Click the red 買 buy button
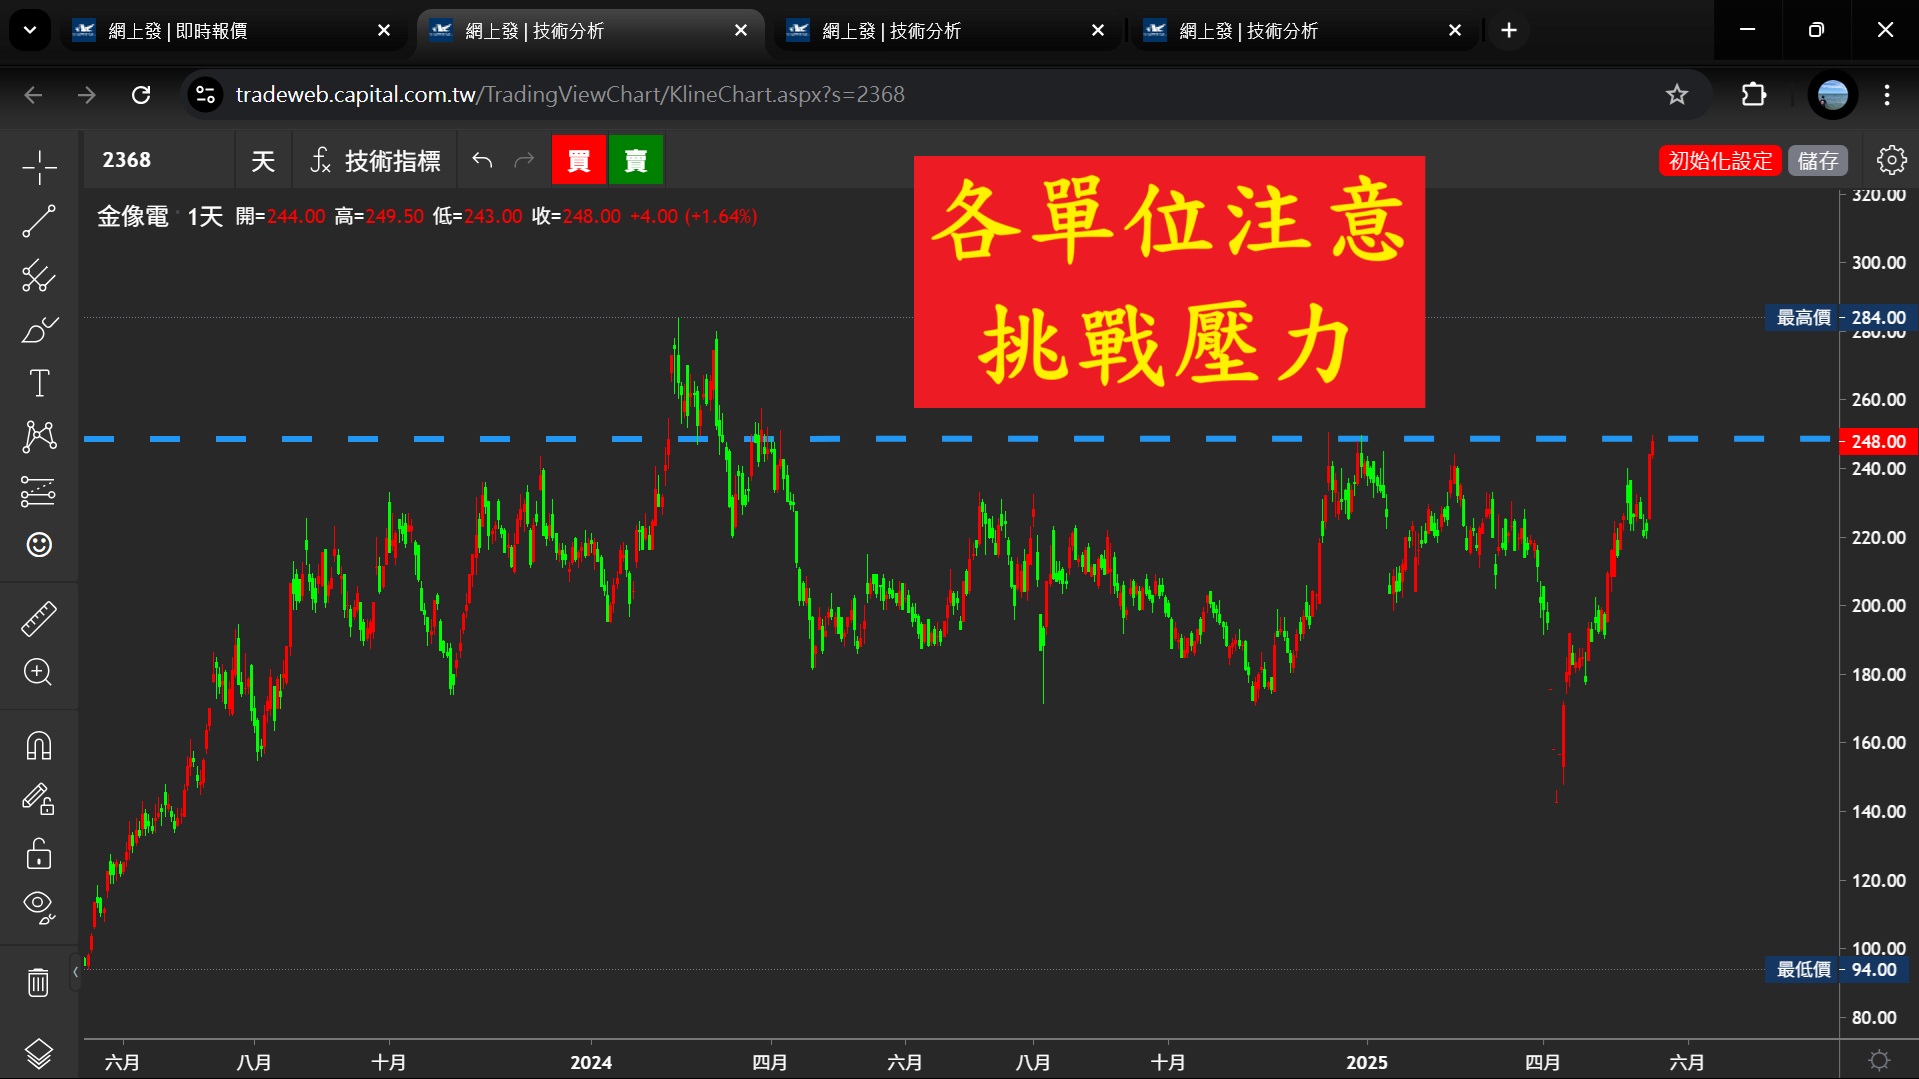 (579, 160)
